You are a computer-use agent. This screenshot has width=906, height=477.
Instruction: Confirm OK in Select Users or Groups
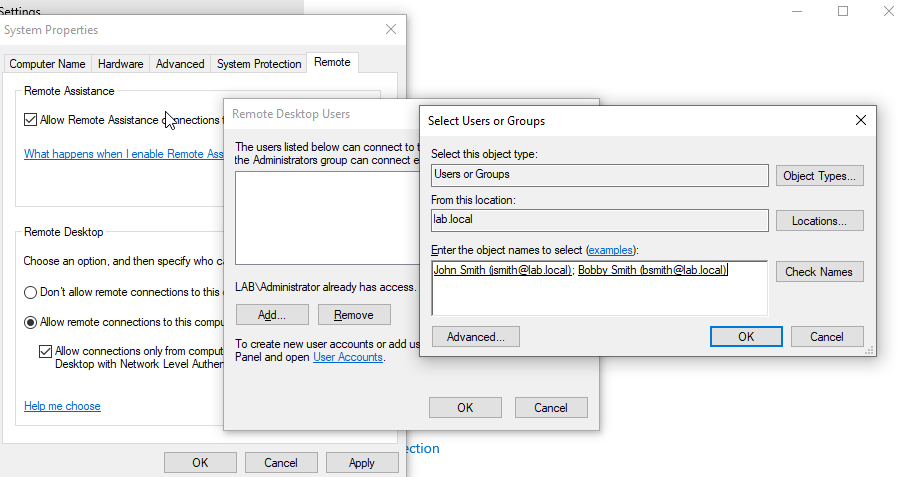point(745,337)
